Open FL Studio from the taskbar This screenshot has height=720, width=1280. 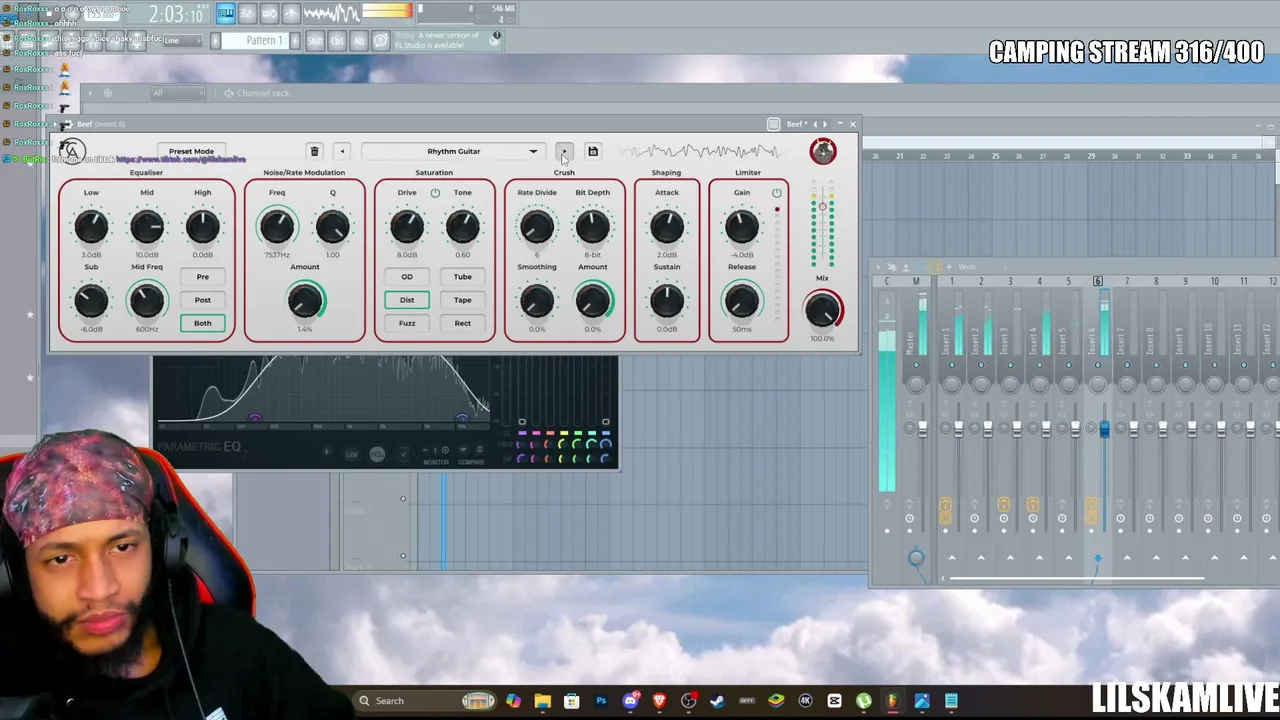[x=893, y=701]
